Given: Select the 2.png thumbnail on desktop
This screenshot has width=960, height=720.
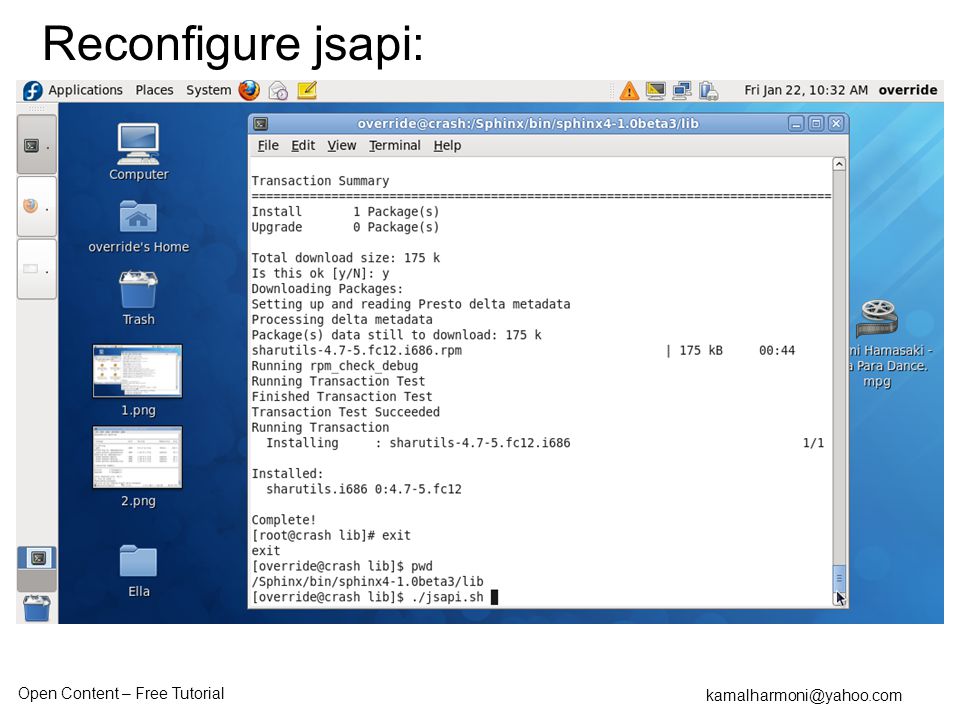Looking at the screenshot, I should tap(138, 467).
